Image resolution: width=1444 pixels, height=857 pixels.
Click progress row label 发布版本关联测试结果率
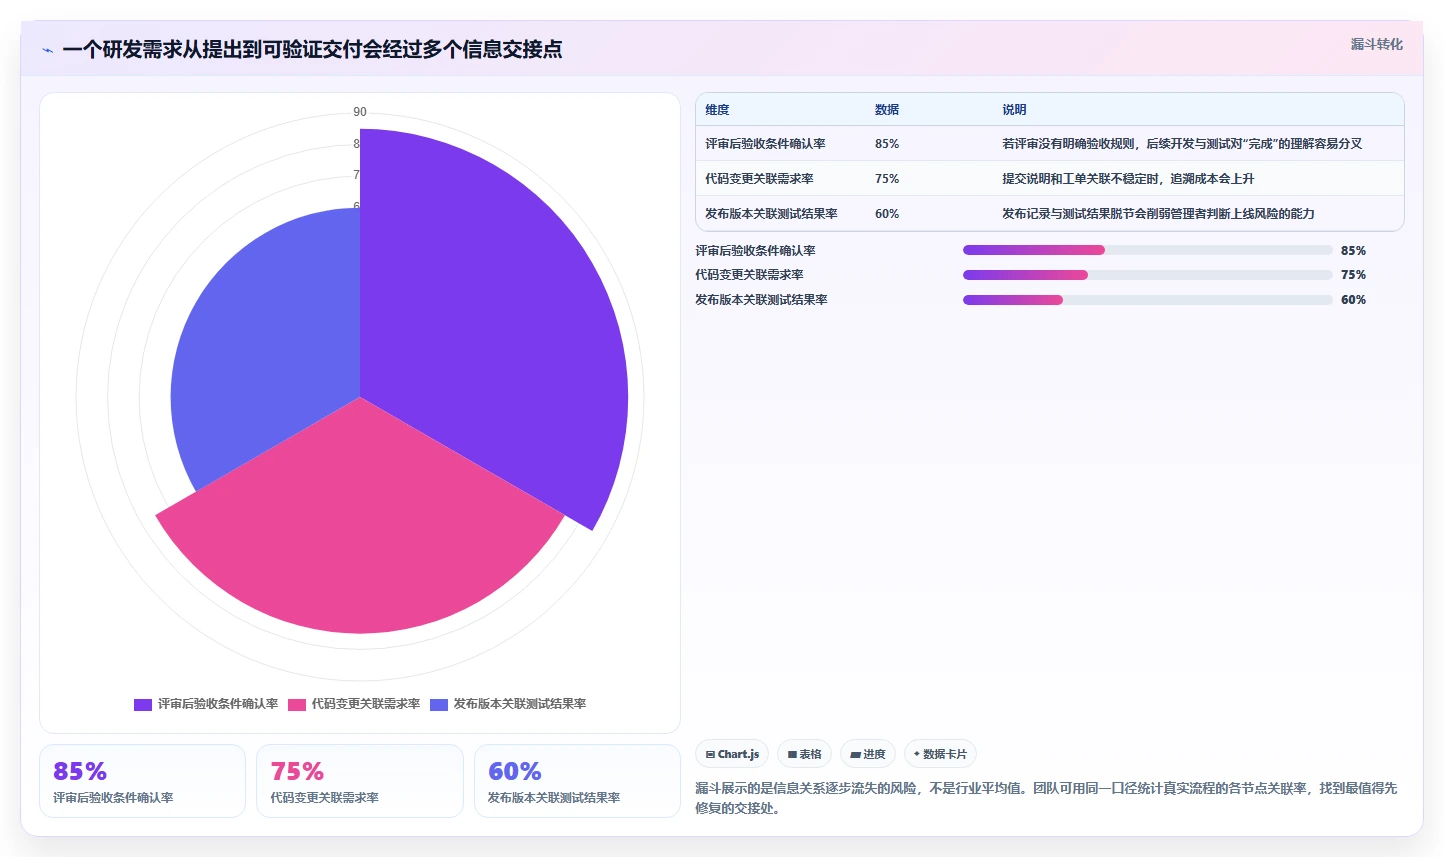(761, 300)
